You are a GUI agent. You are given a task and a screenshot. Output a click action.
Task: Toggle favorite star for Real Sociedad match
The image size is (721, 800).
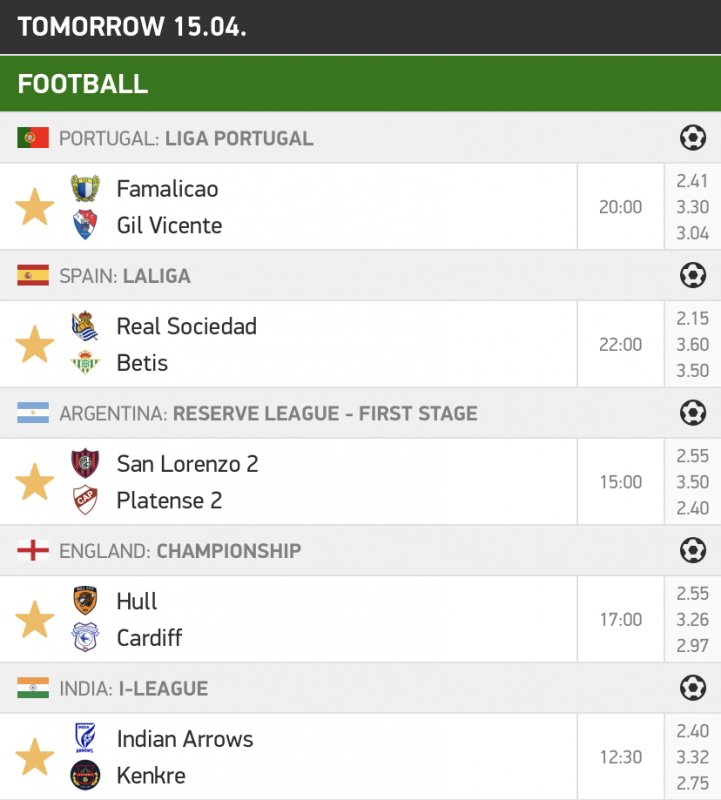pyautogui.click(x=35, y=344)
